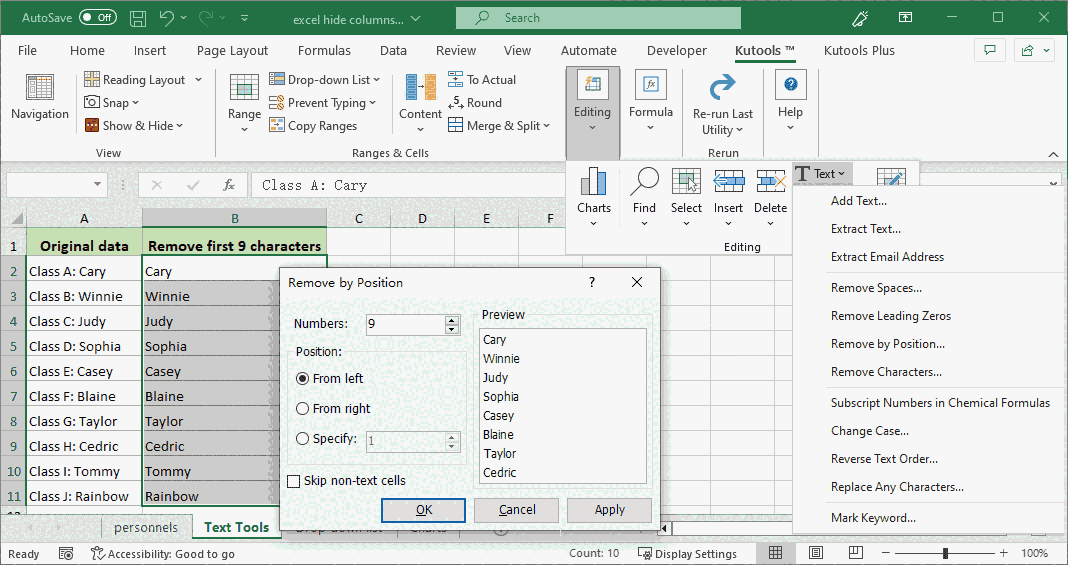
Task: Expand the Merge & Split dropdown
Action: (546, 126)
